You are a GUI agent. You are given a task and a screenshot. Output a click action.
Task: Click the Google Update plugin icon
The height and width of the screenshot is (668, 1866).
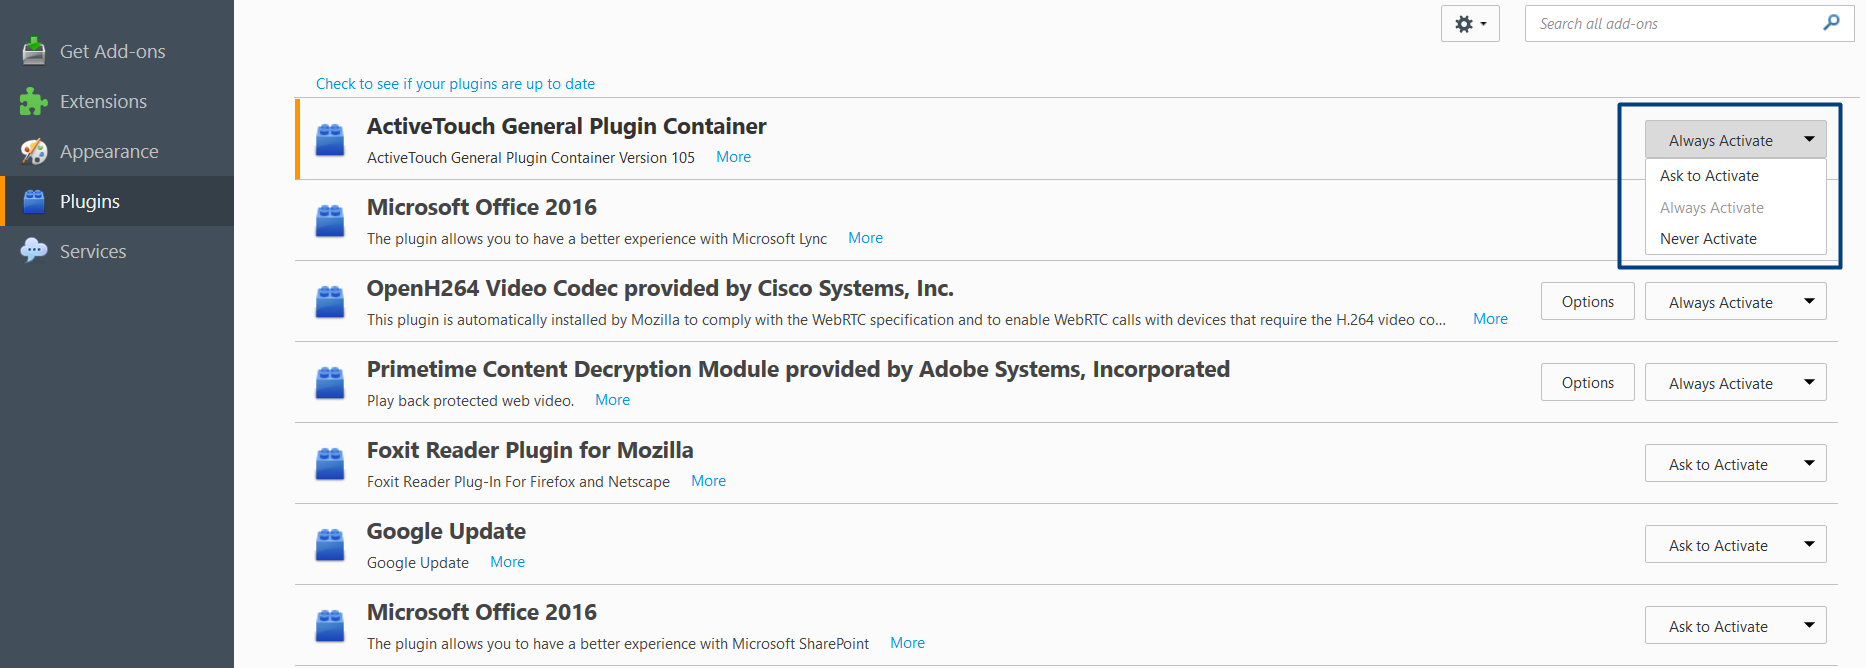coord(330,544)
